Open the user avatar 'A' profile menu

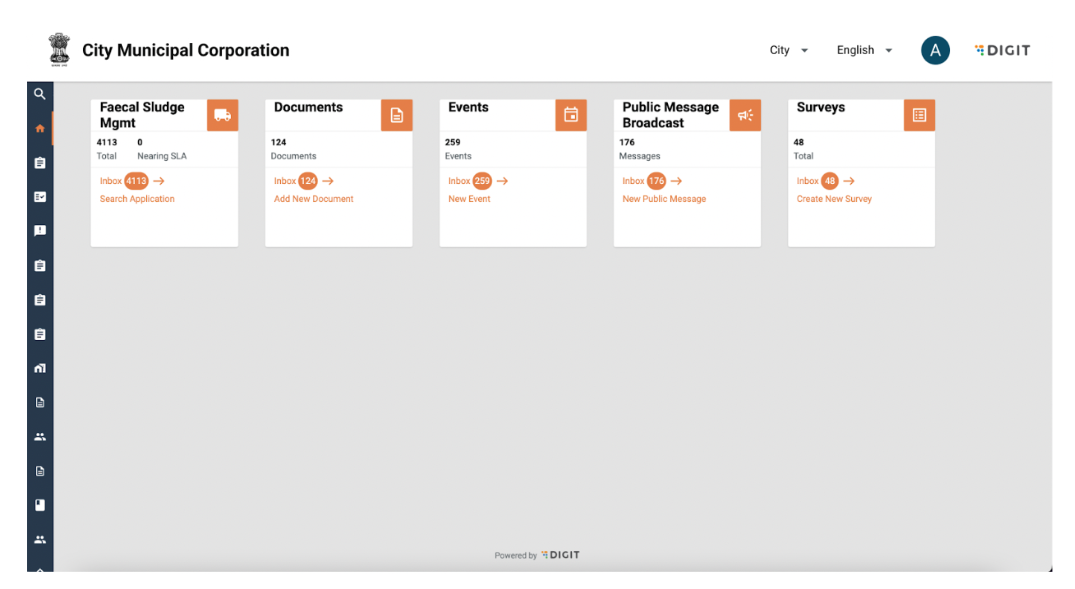[x=935, y=51]
